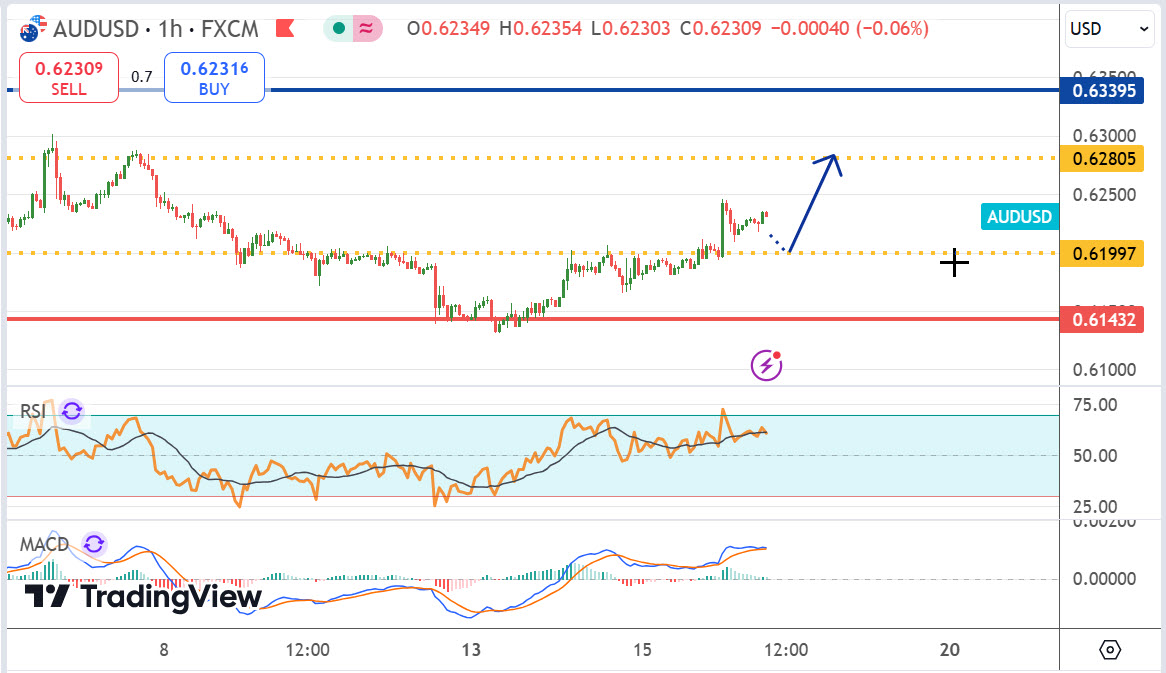Click the red flag icon beside FXCM
This screenshot has width=1166, height=673.
(284, 28)
